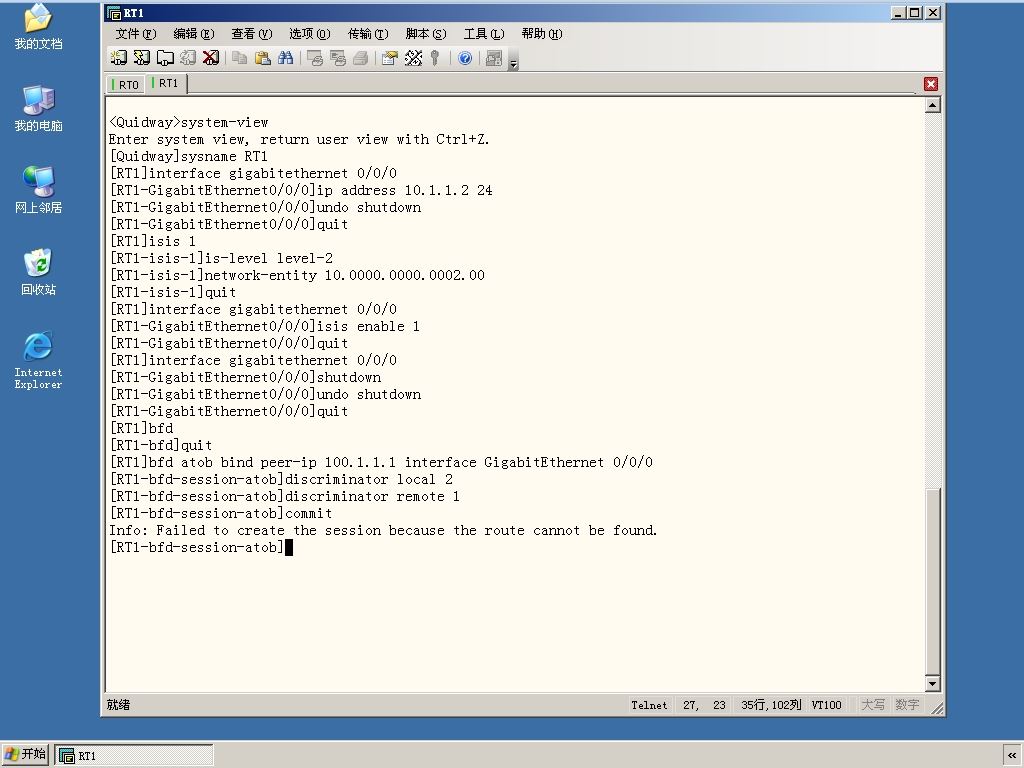Click the '[Quidway]sysname RT1' line
Viewport: 1024px width, 768px height.
pyautogui.click(x=189, y=156)
